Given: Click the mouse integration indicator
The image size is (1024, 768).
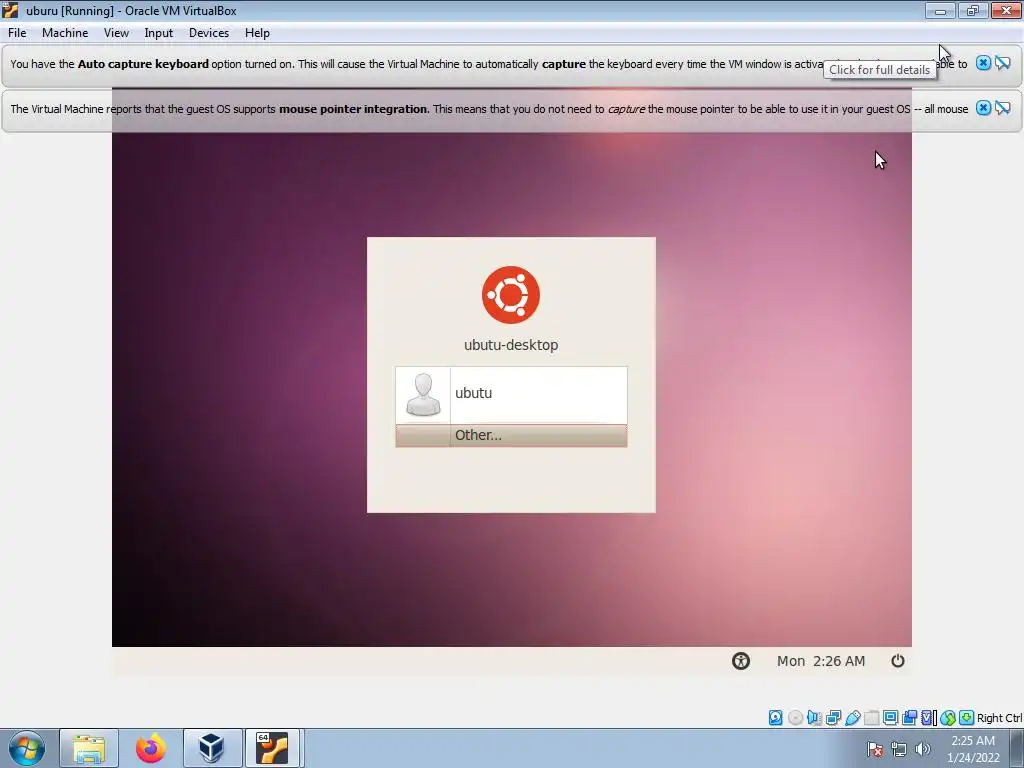Looking at the screenshot, I should (x=948, y=718).
